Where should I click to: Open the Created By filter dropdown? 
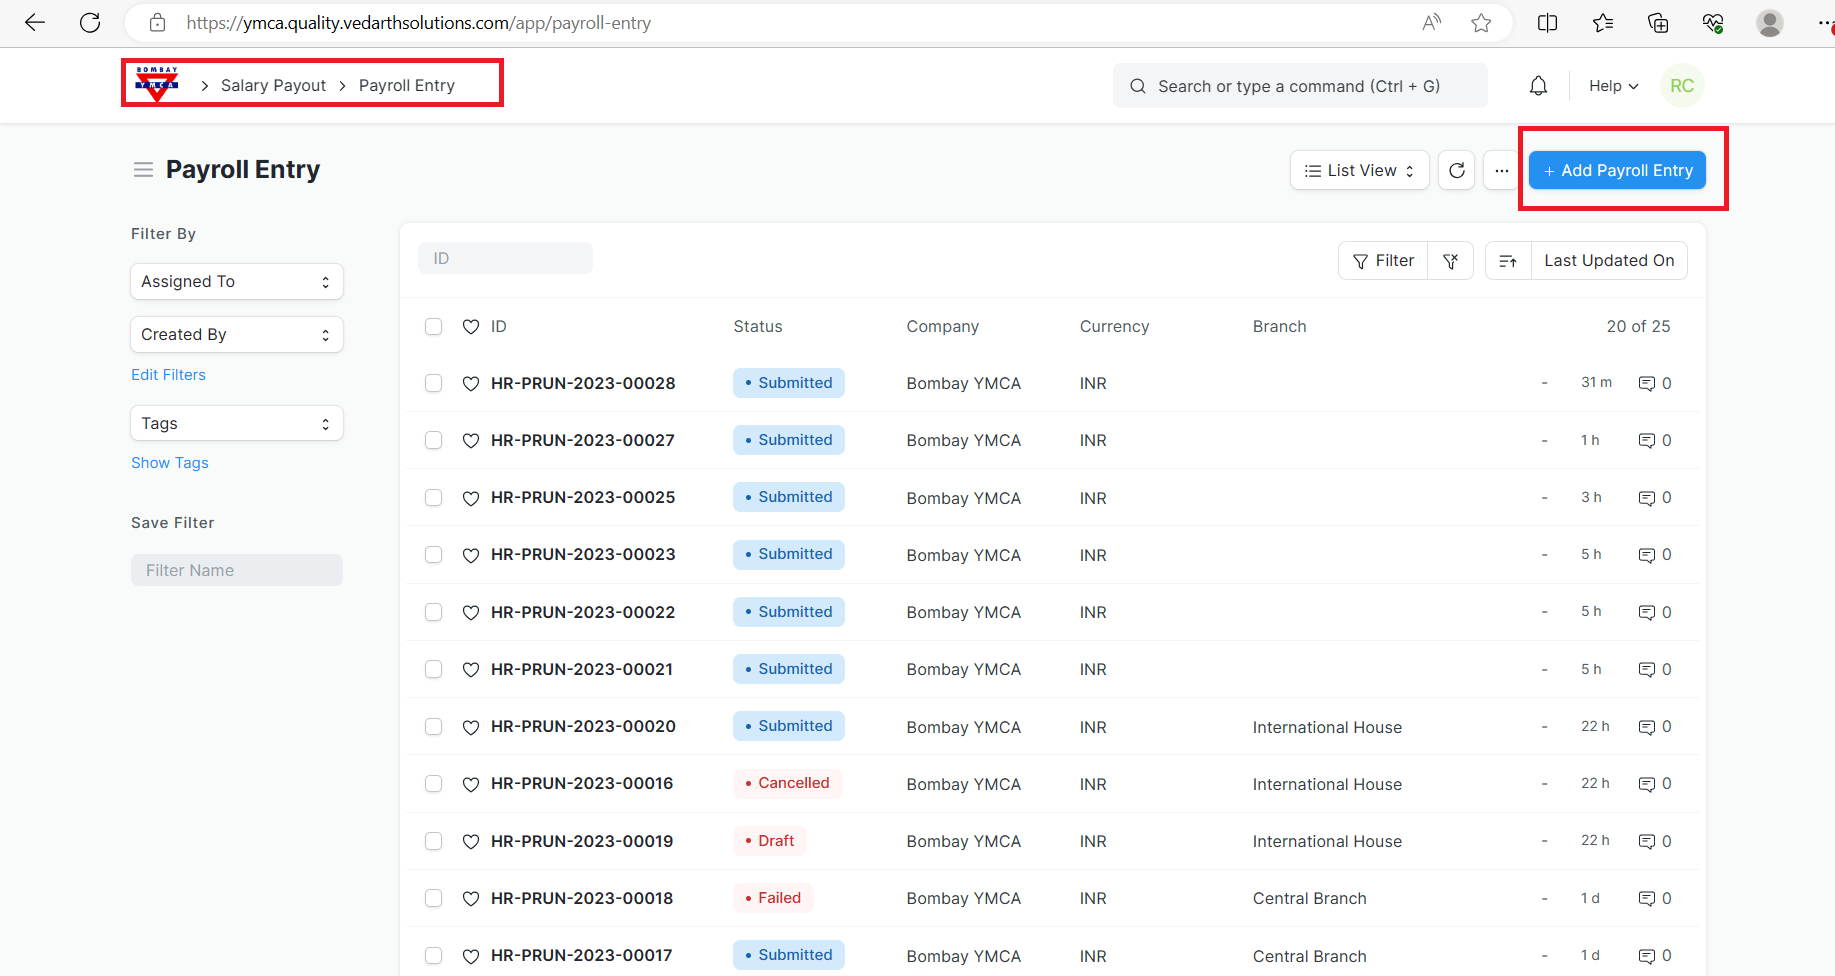coord(236,335)
